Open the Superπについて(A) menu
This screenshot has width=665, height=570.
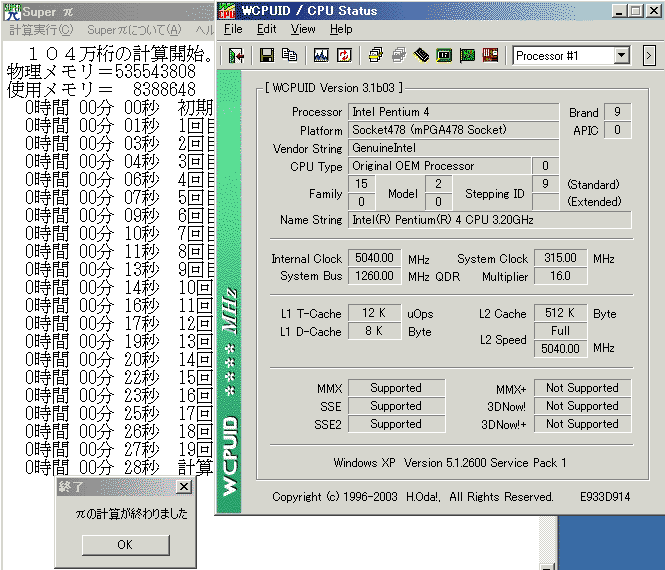(x=134, y=31)
